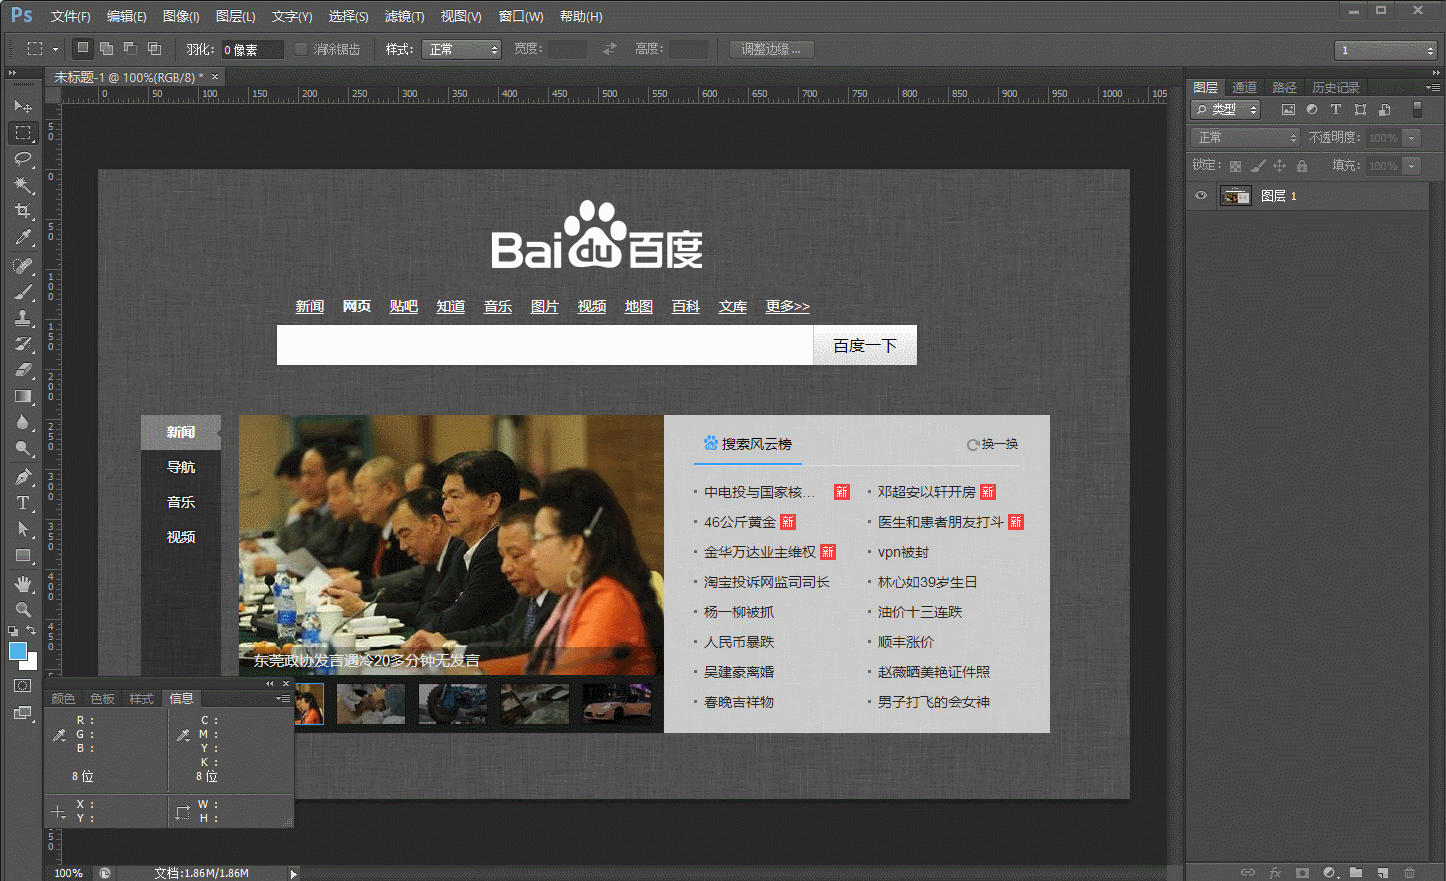Switch to the 历史记录 history tab
The image size is (1446, 881).
1335,87
